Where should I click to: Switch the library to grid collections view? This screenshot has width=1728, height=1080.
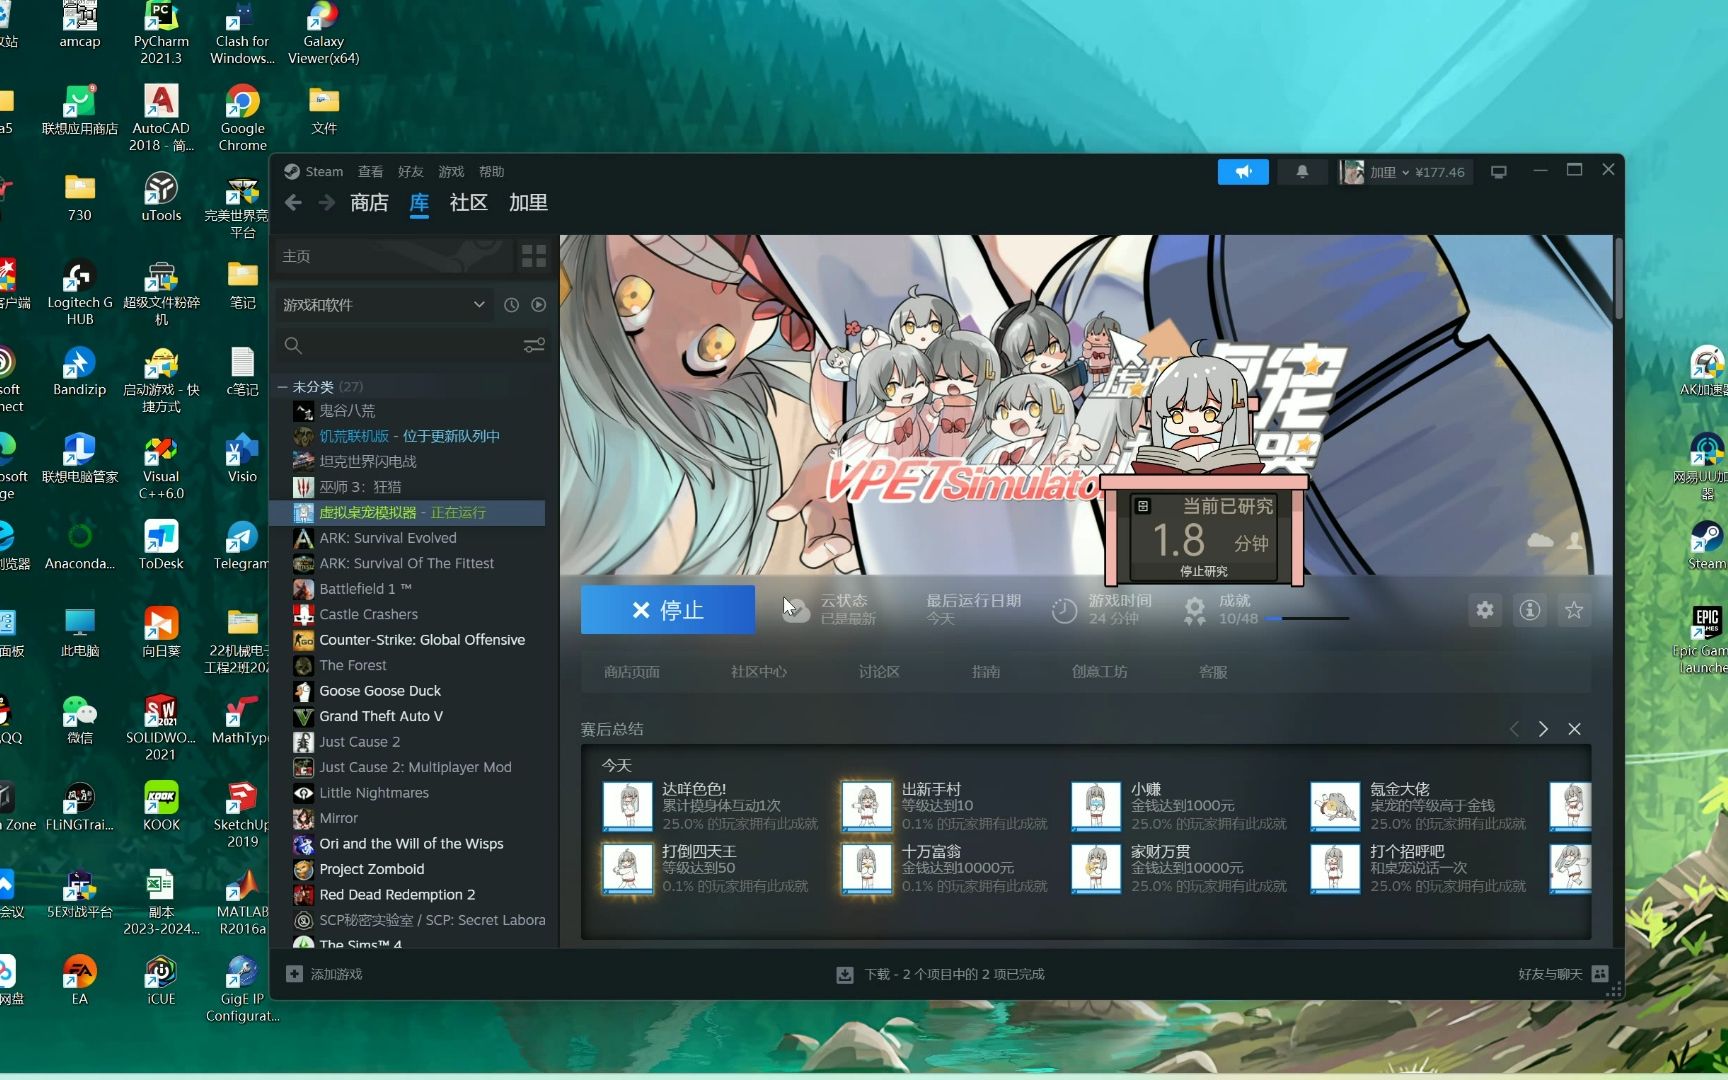pyautogui.click(x=534, y=256)
